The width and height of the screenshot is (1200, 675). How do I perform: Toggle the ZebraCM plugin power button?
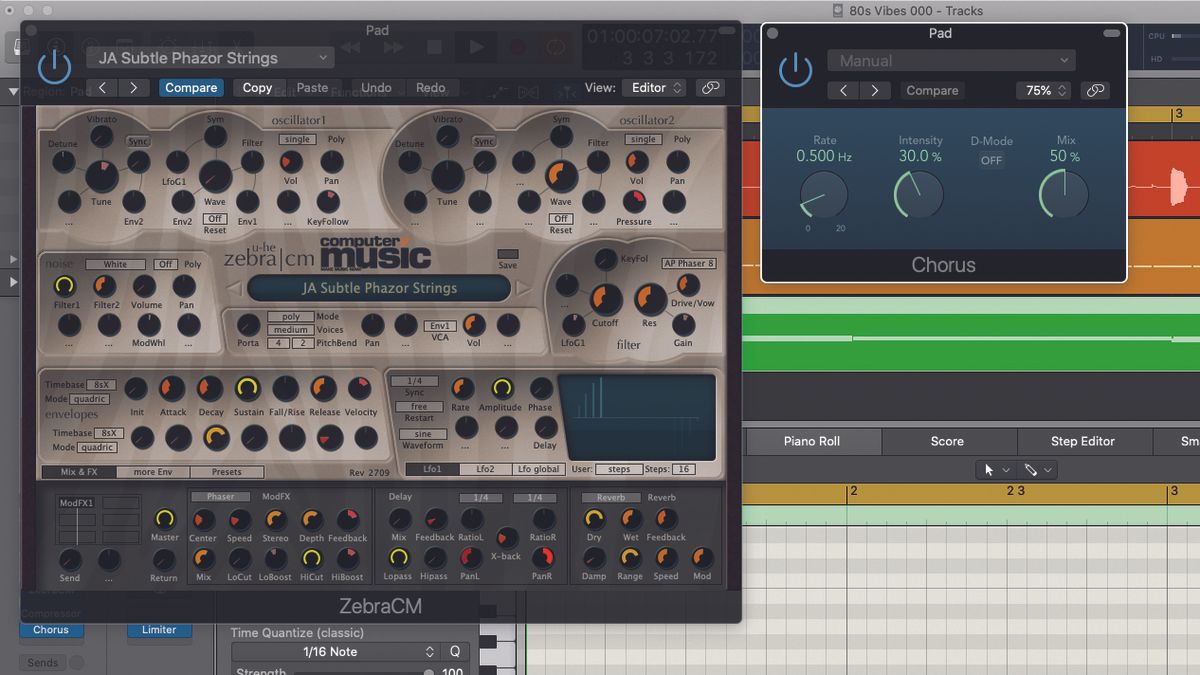click(54, 66)
